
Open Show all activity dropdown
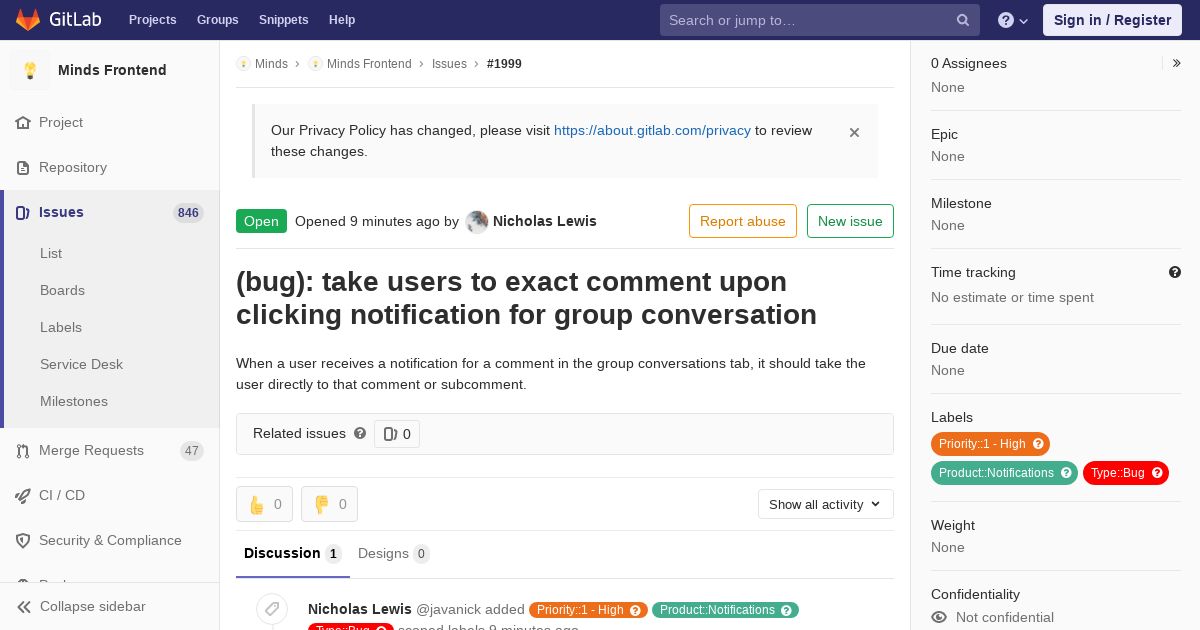[826, 504]
